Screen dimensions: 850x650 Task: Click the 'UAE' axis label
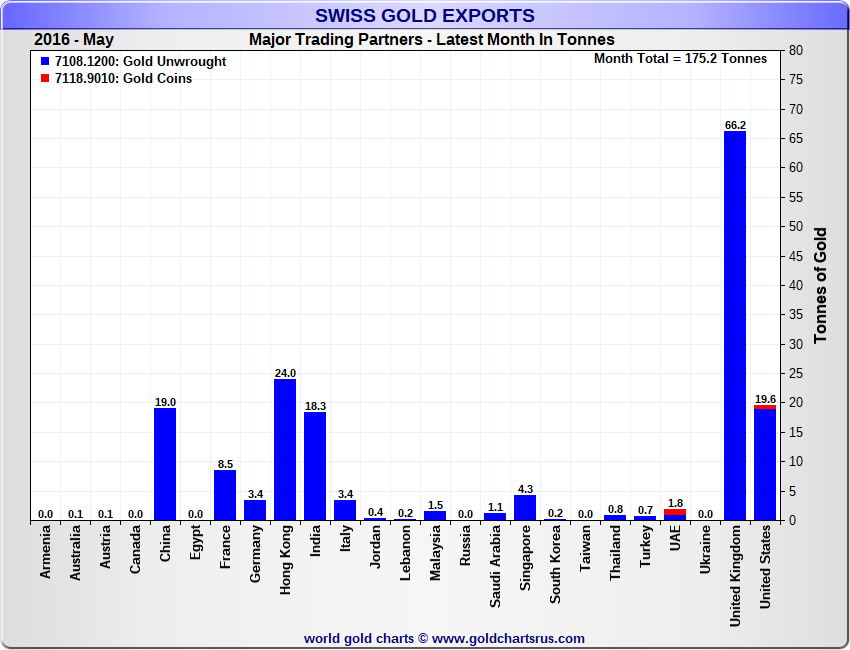[x=675, y=538]
